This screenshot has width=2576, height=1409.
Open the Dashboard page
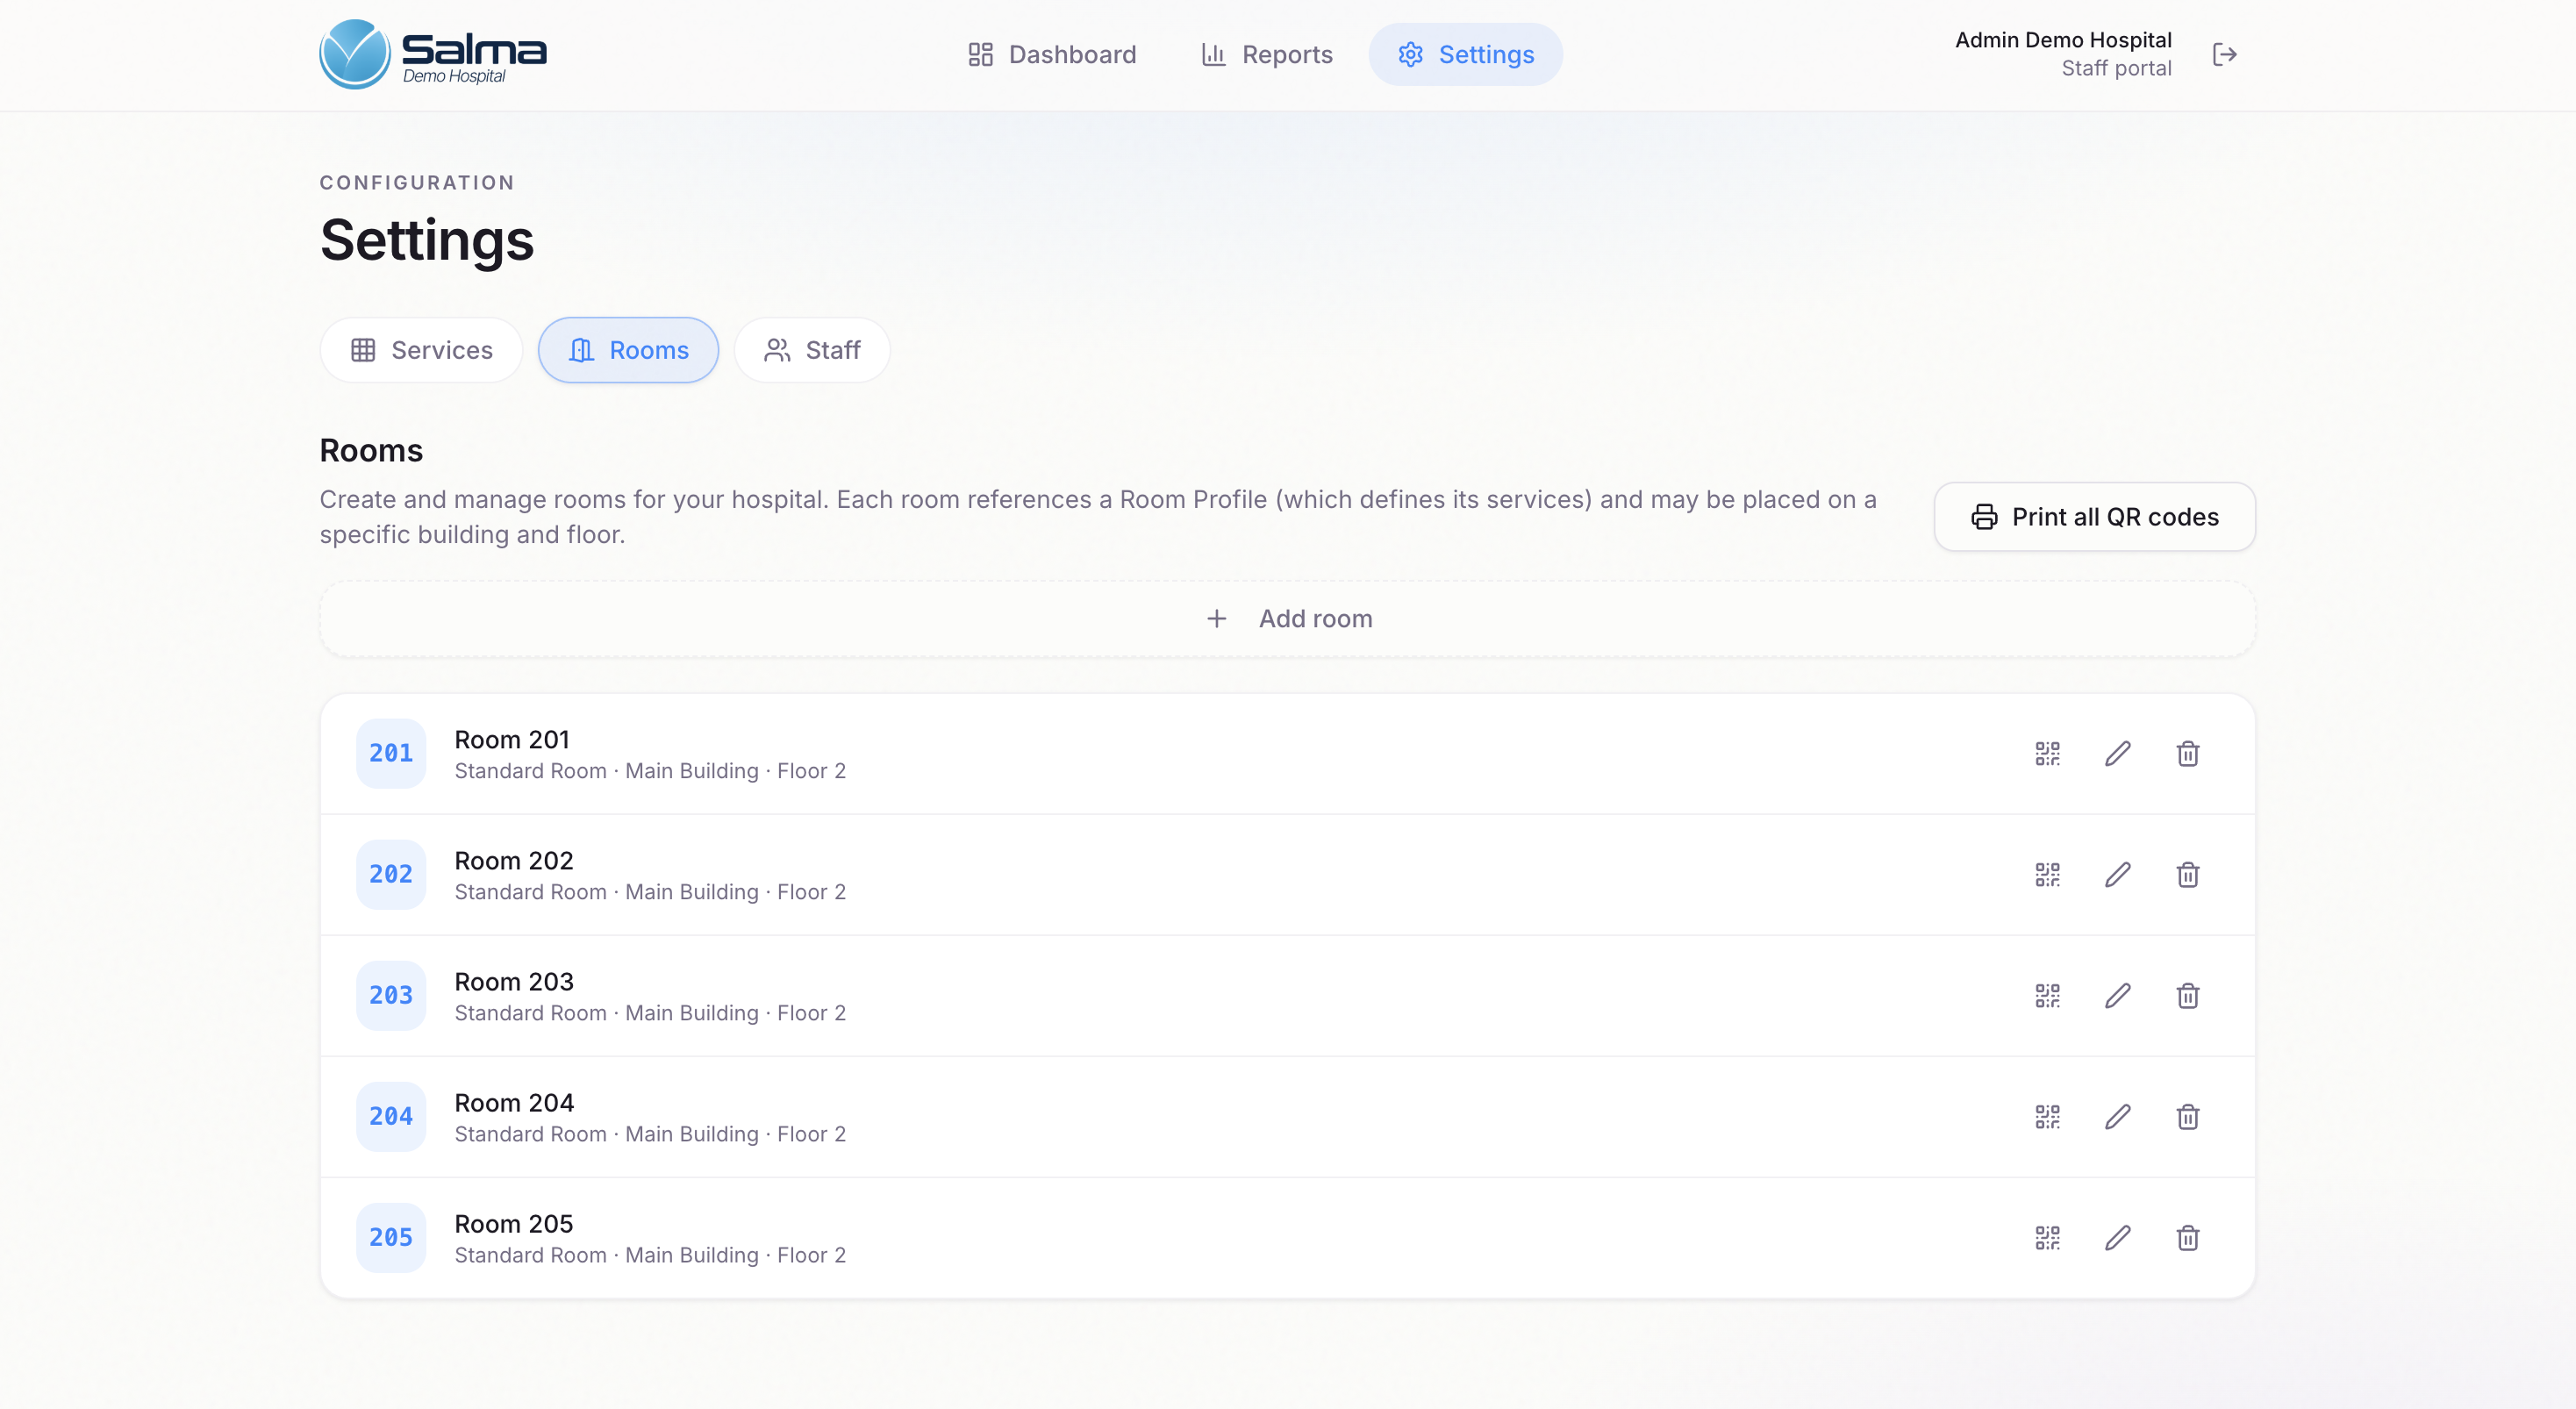tap(1052, 54)
